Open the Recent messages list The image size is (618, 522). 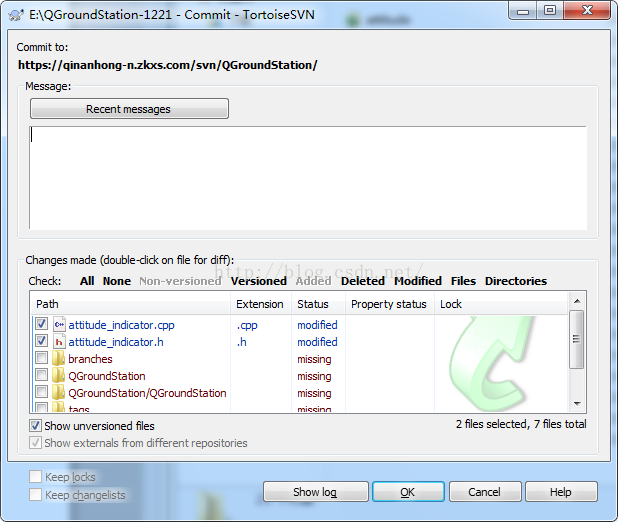tap(129, 109)
